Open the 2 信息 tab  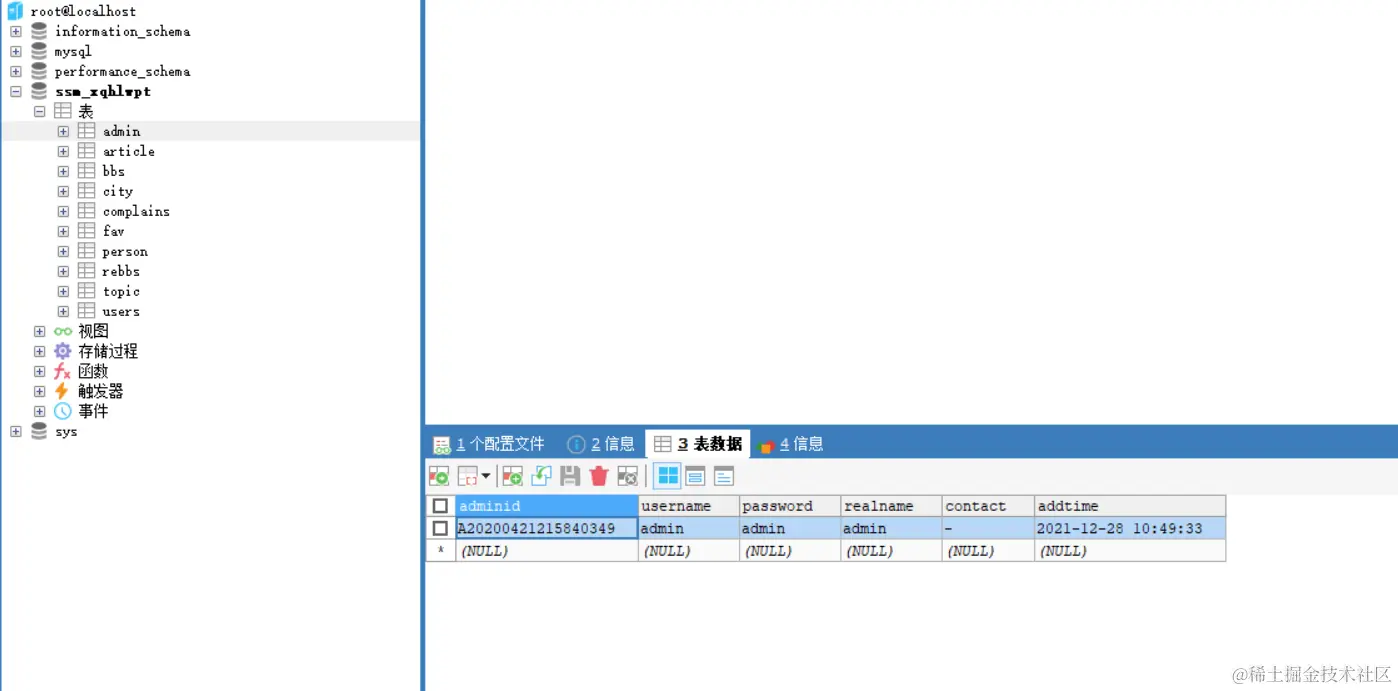tap(601, 444)
